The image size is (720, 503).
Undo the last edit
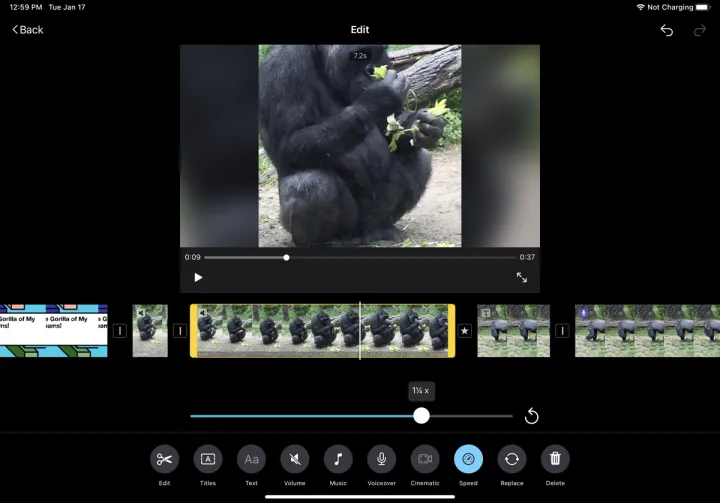[x=667, y=30]
